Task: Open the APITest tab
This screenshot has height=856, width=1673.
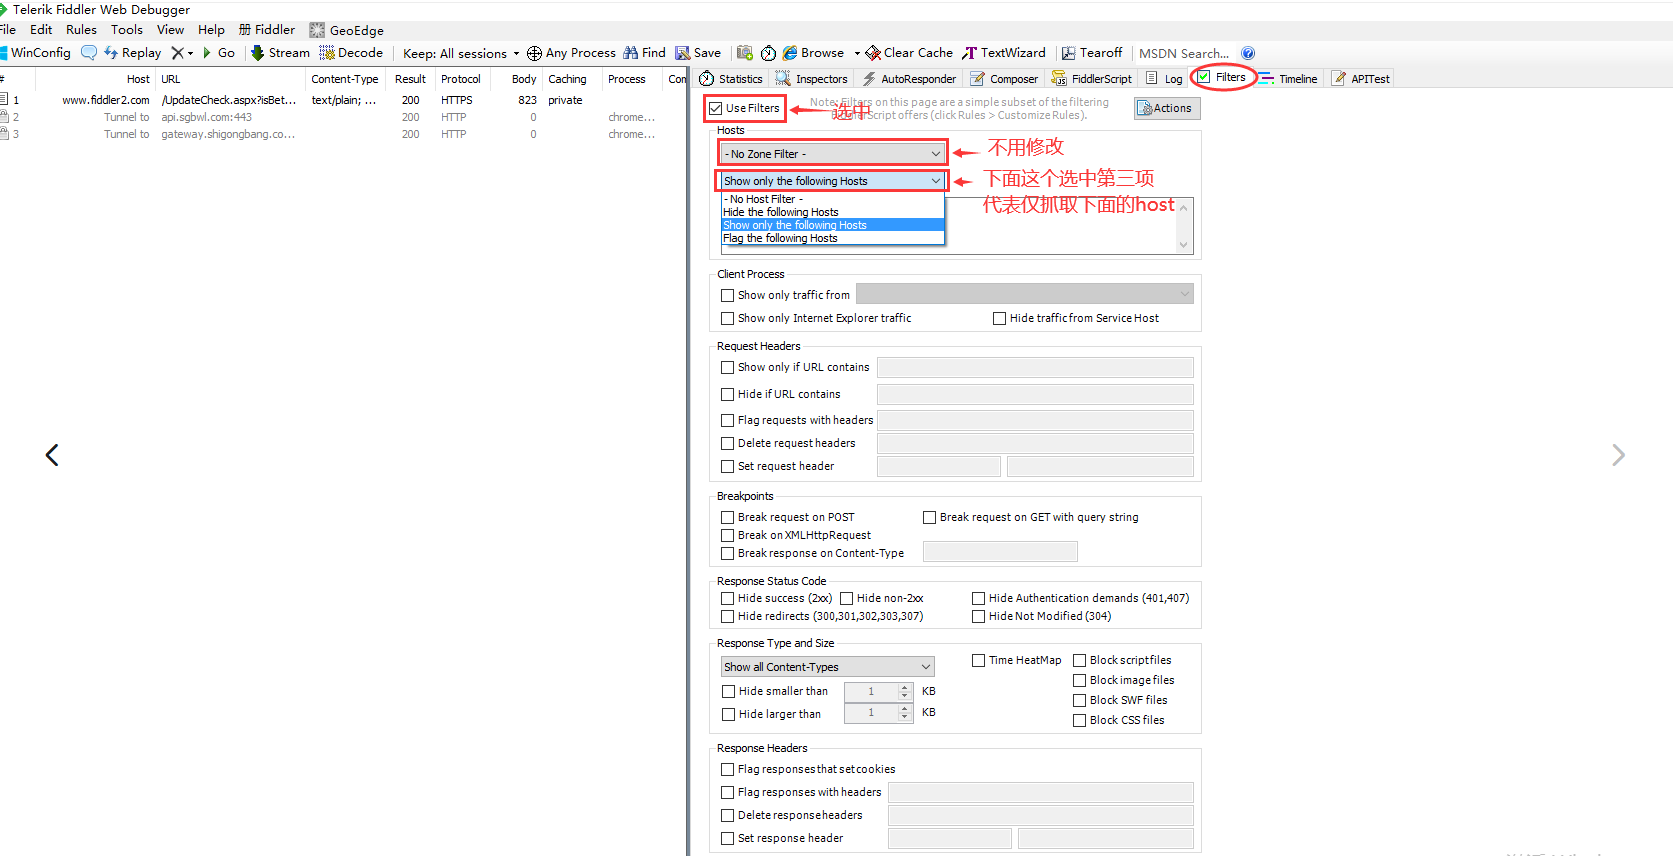Action: 1361,79
